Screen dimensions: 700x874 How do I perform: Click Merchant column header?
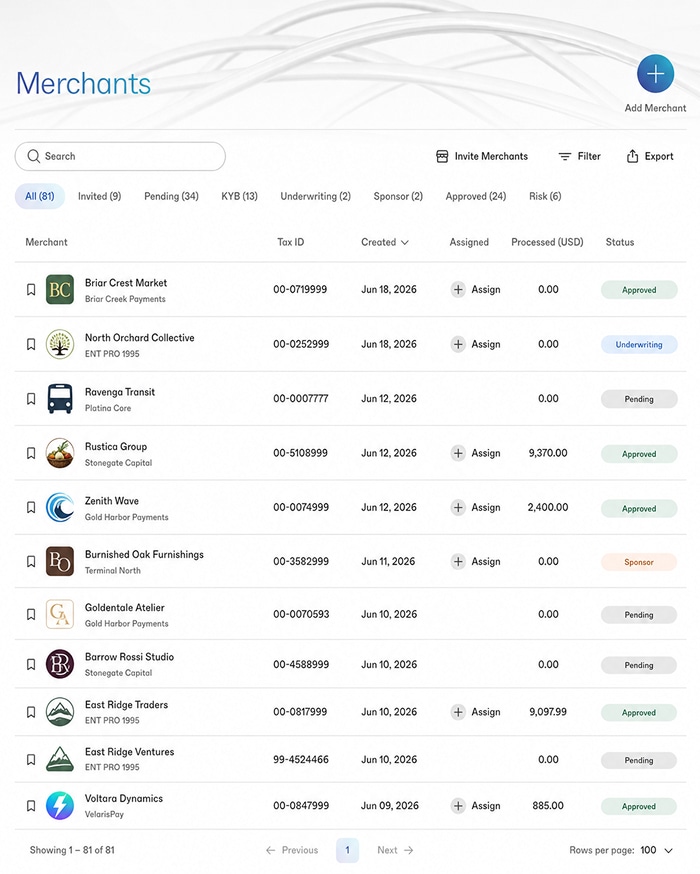(46, 242)
